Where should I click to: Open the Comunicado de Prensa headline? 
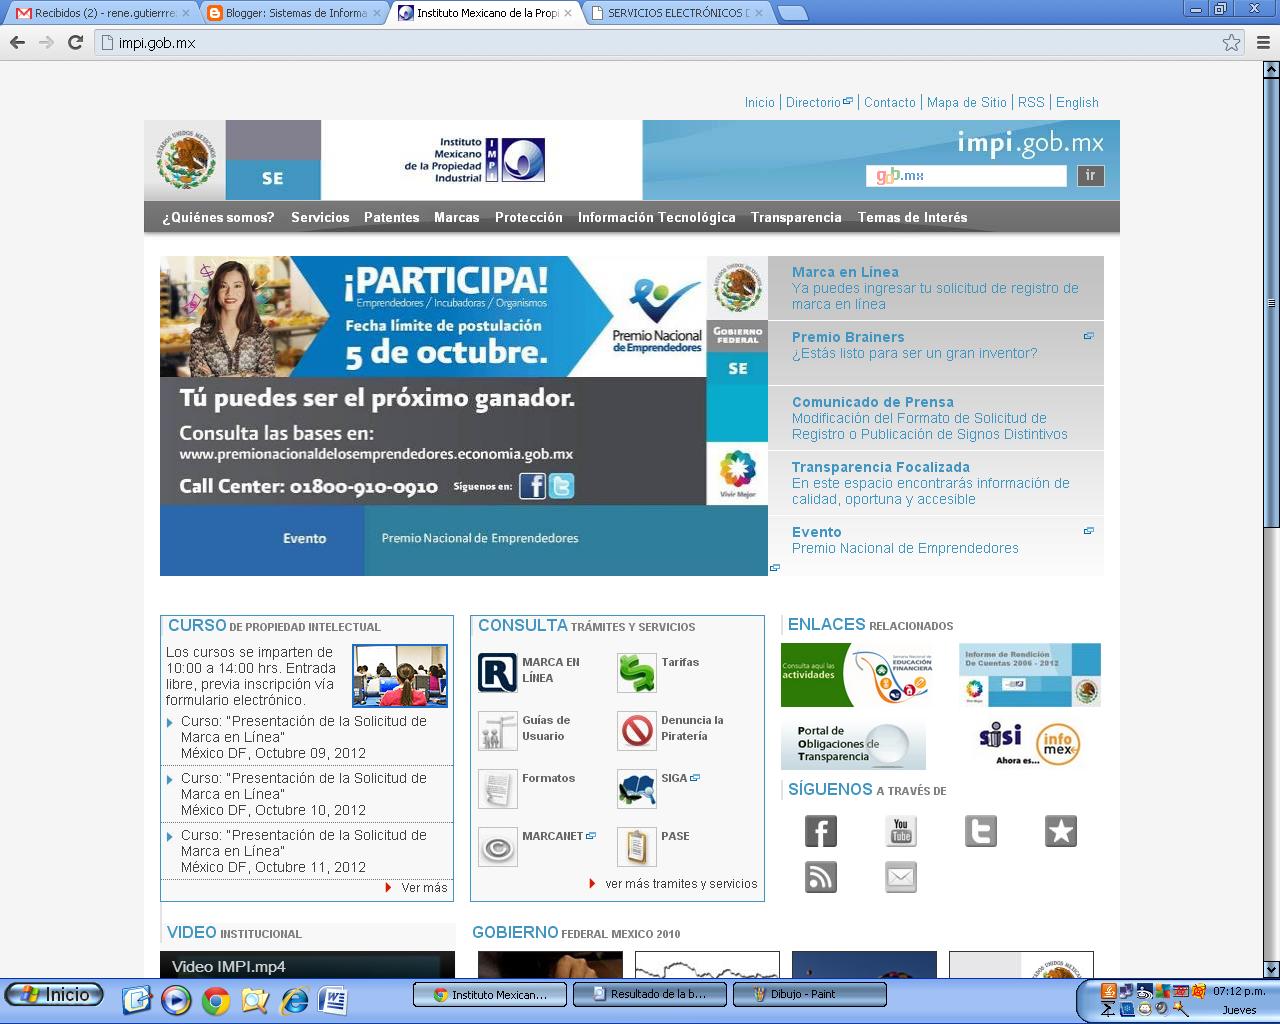pyautogui.click(x=873, y=402)
